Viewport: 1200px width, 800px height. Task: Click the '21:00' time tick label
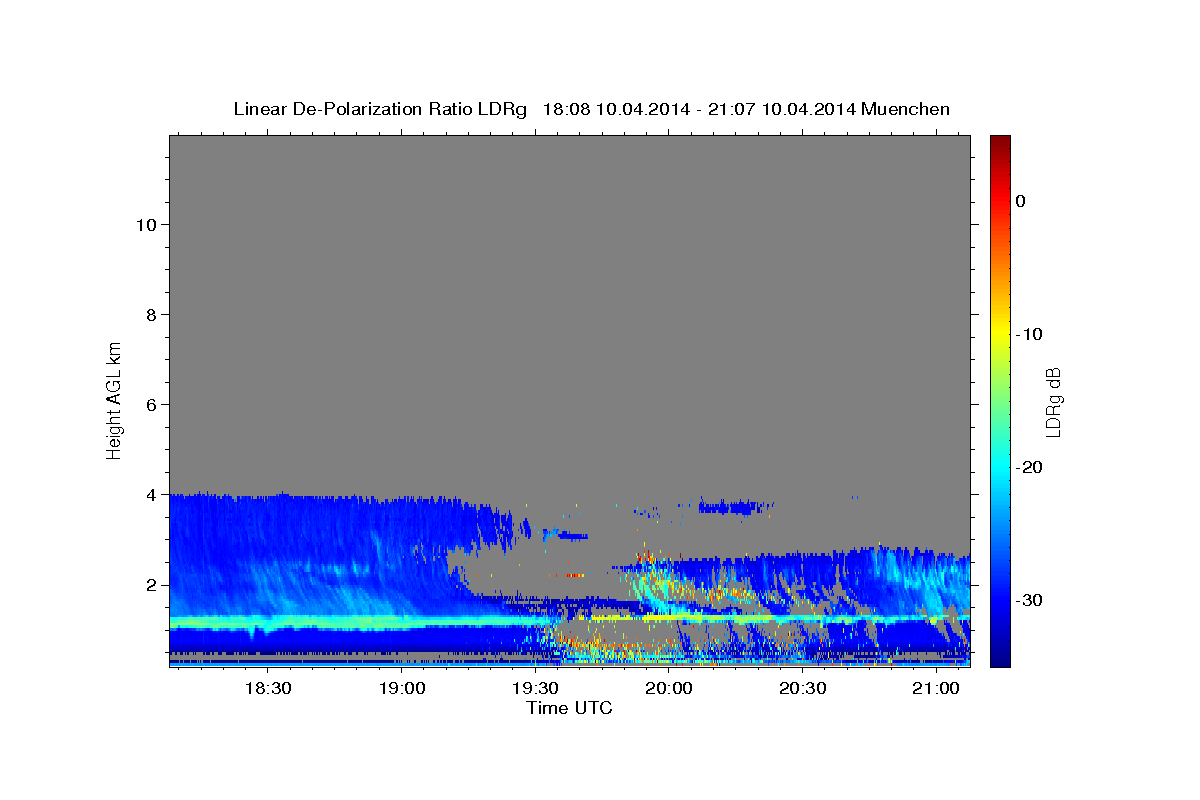click(x=936, y=688)
